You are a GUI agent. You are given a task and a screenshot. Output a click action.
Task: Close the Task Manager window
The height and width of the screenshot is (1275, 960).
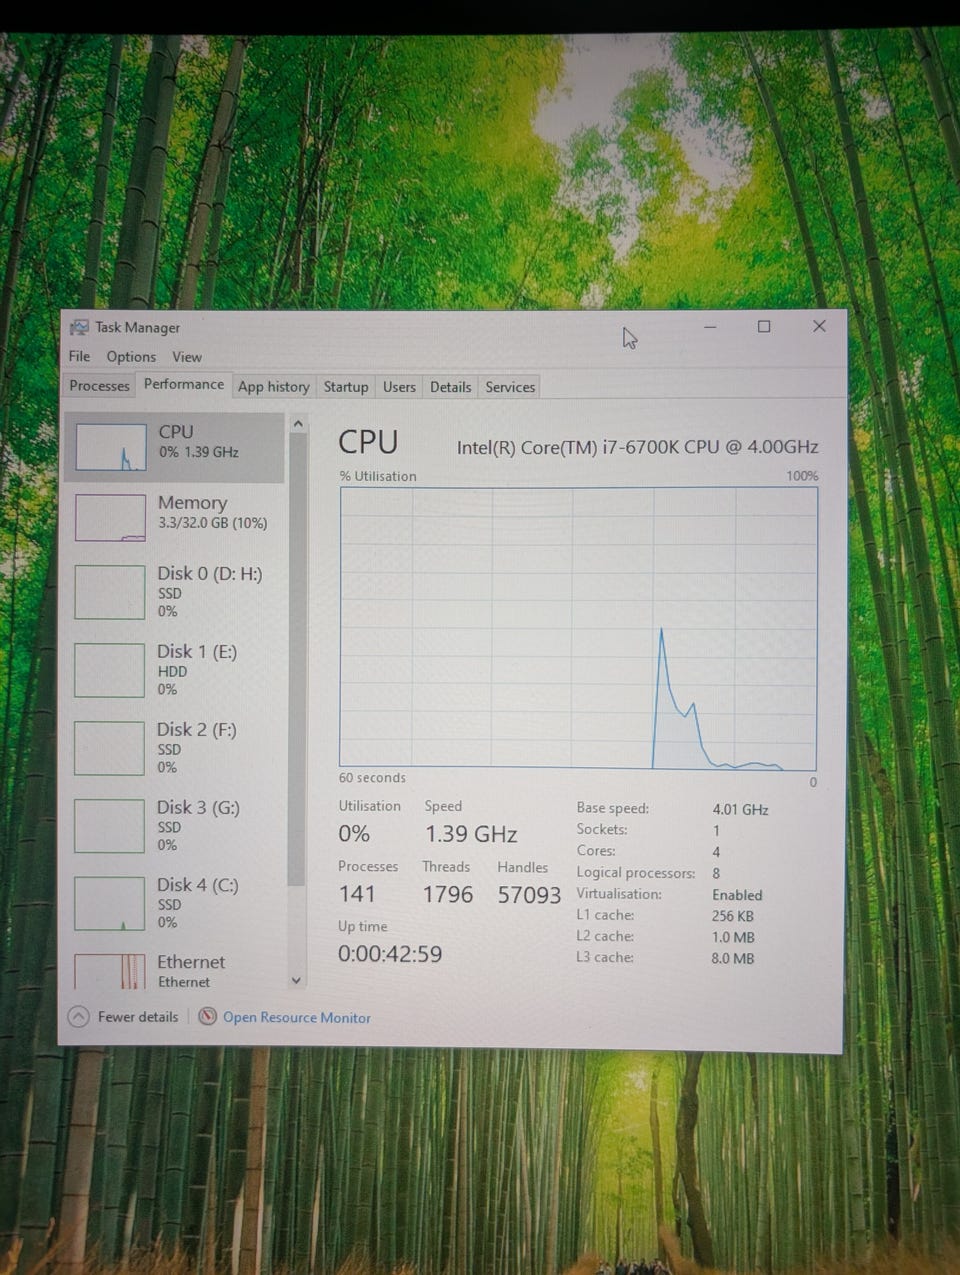pos(819,326)
